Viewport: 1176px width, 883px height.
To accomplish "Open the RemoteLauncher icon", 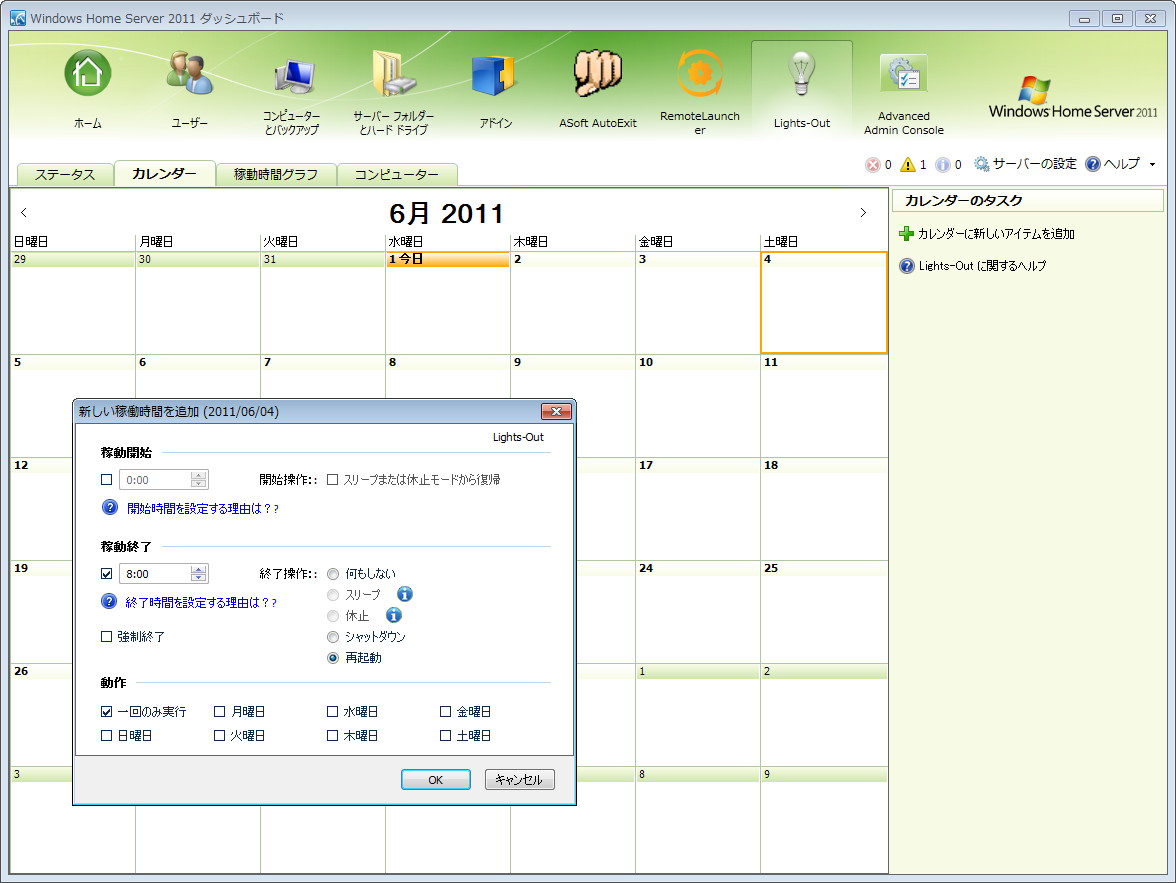I will pyautogui.click(x=700, y=74).
